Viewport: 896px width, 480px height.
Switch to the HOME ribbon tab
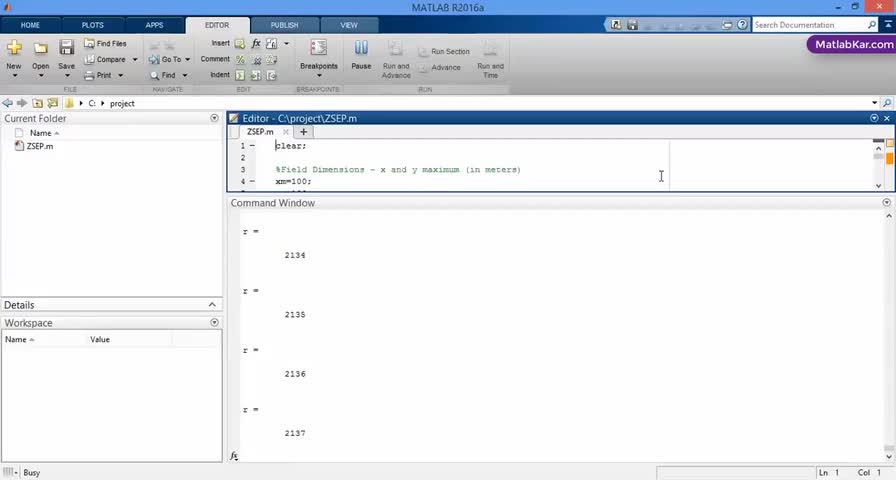30,25
